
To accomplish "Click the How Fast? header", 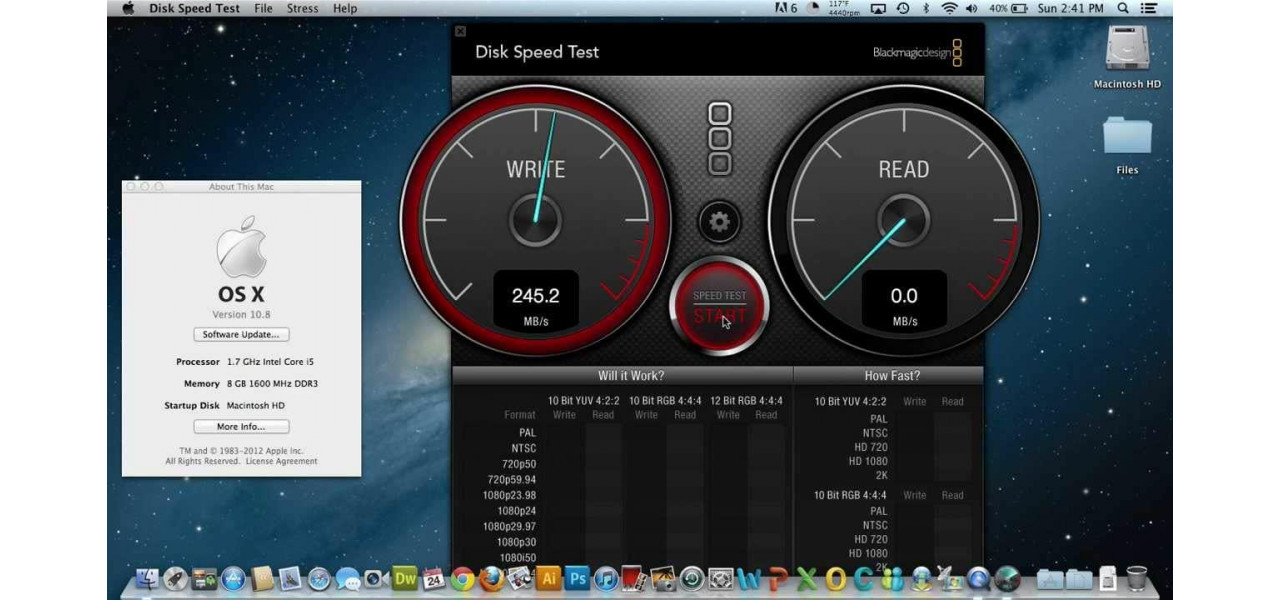I will coord(892,376).
